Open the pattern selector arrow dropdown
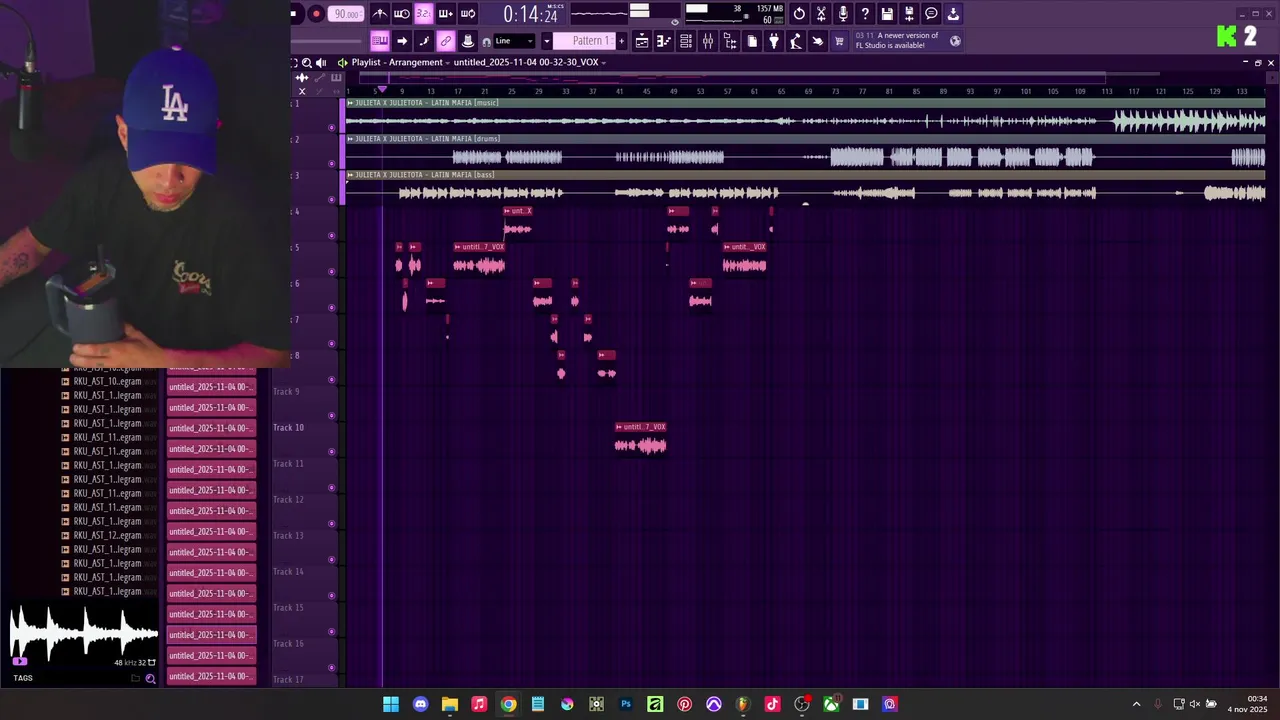 pos(546,41)
